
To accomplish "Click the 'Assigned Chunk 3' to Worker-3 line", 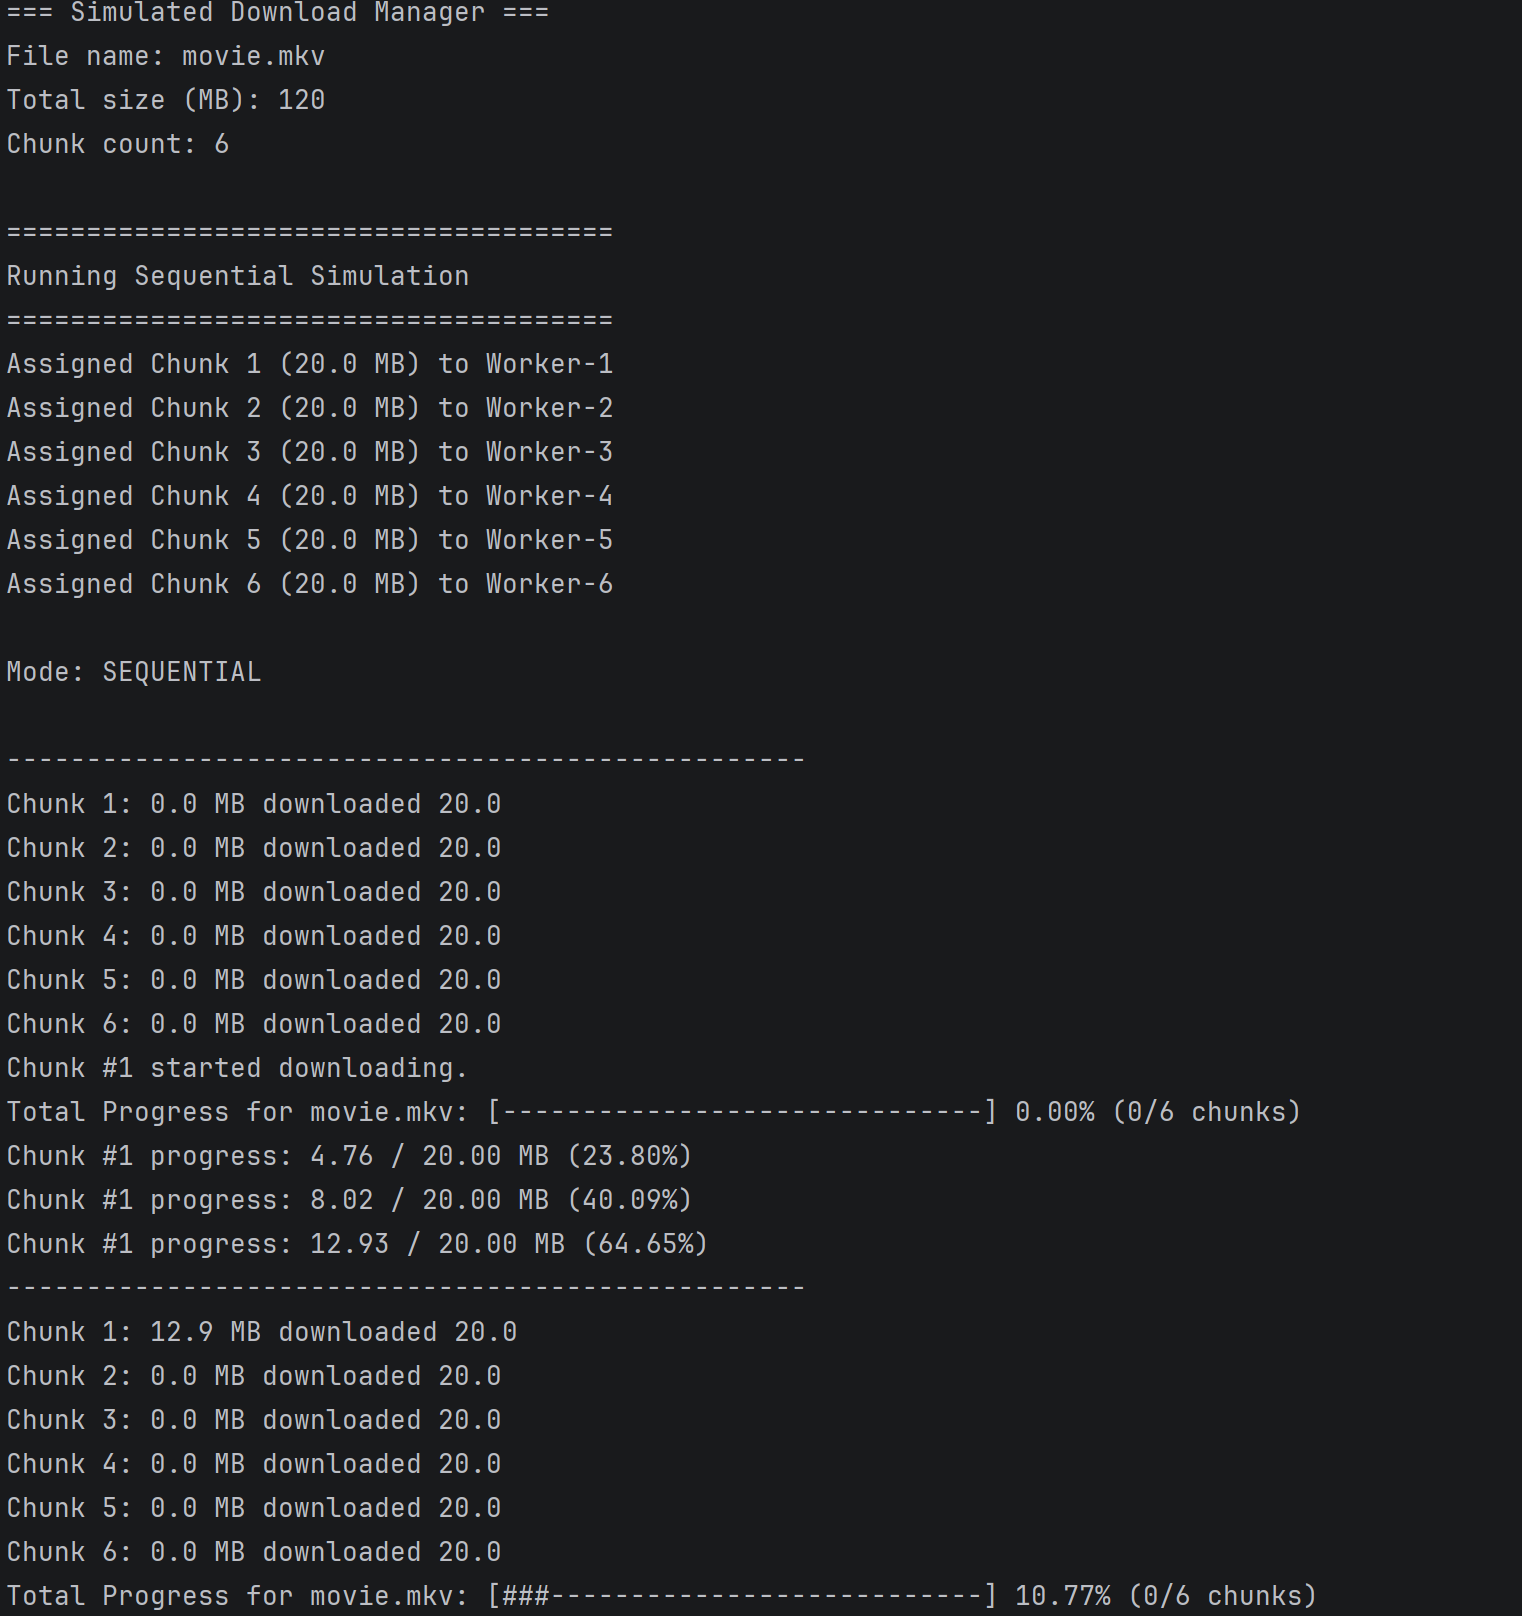I will [x=310, y=452].
